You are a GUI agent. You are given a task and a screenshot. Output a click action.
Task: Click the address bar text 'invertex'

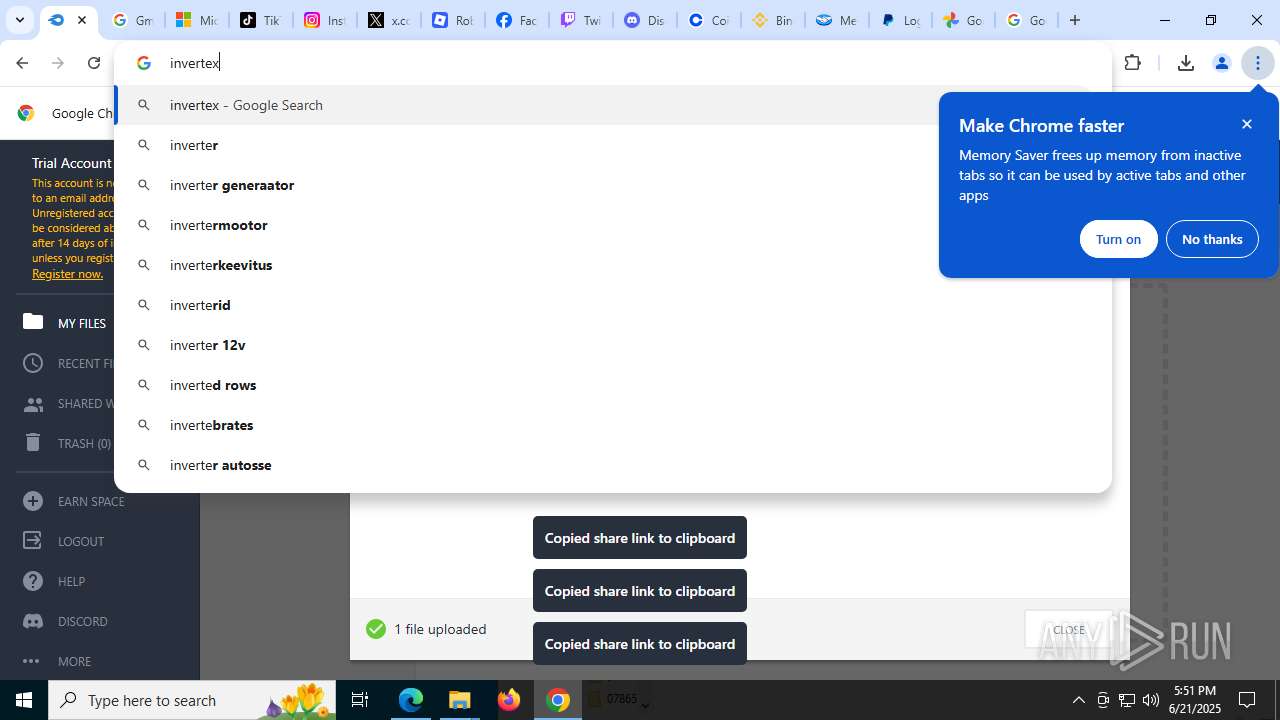pyautogui.click(x=194, y=63)
